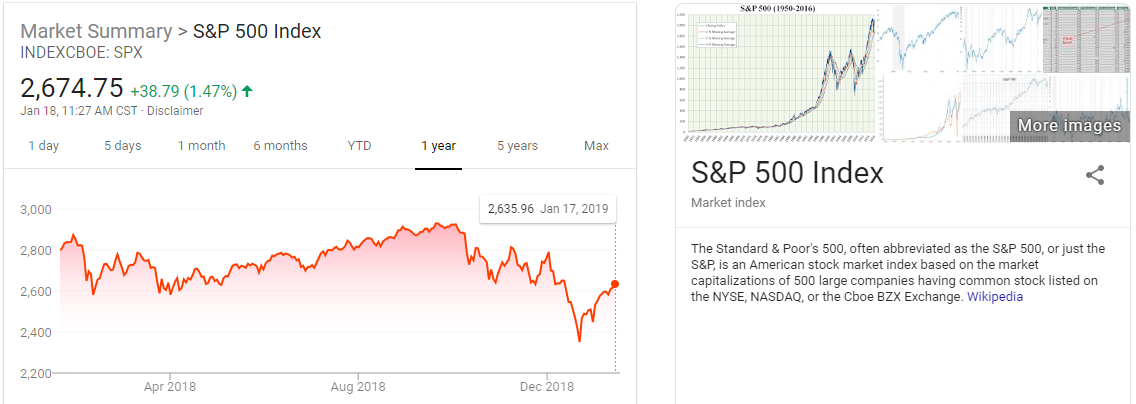This screenshot has height=404, width=1136.
Task: Select the 1 day range tab
Action: point(43,146)
